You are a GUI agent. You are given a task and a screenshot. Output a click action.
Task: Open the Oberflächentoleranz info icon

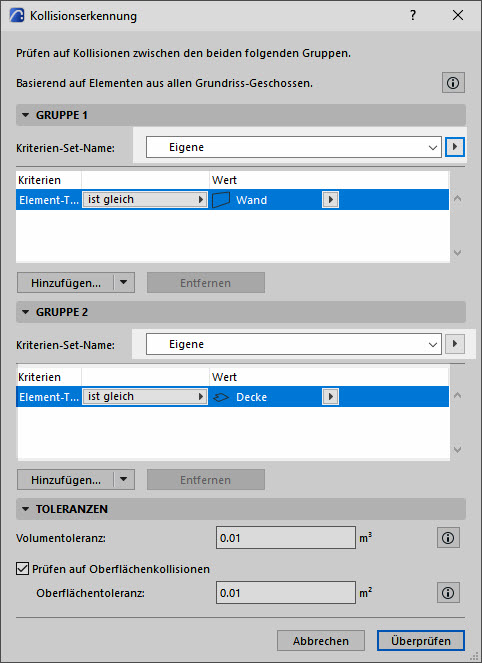(448, 593)
